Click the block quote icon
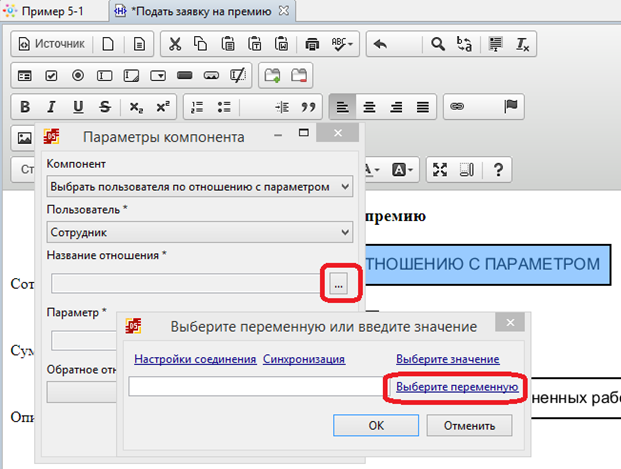This screenshot has height=469, width=621. point(309,106)
